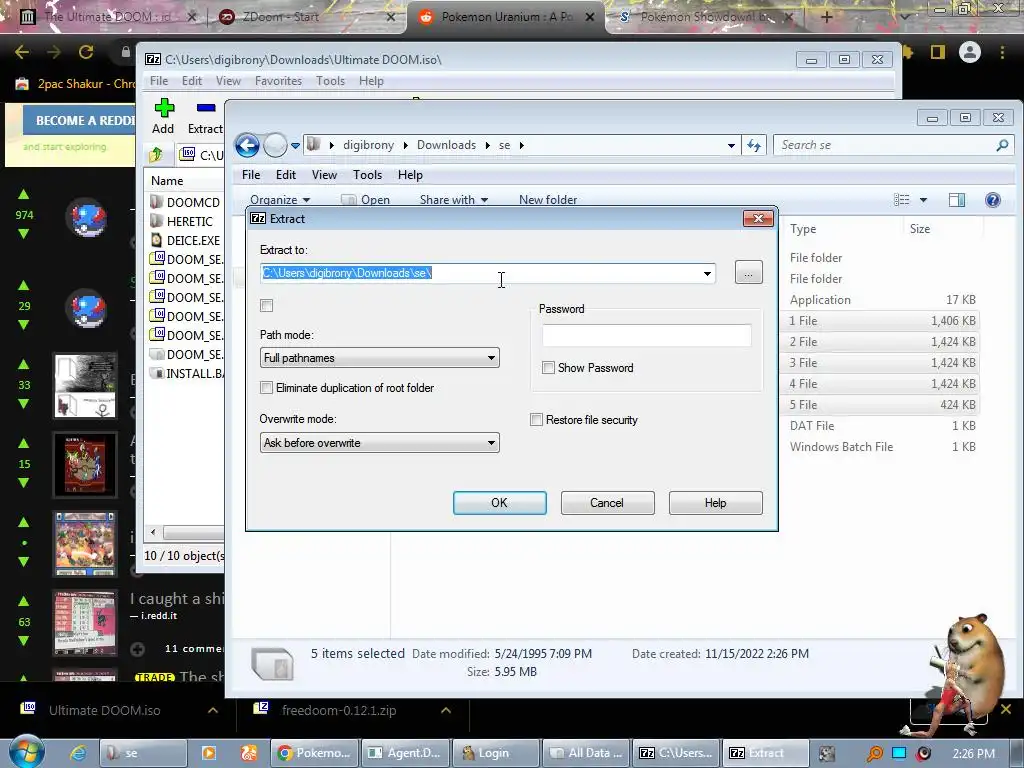
Task: Click Downloads in Explorer breadcrumb
Action: 446,145
